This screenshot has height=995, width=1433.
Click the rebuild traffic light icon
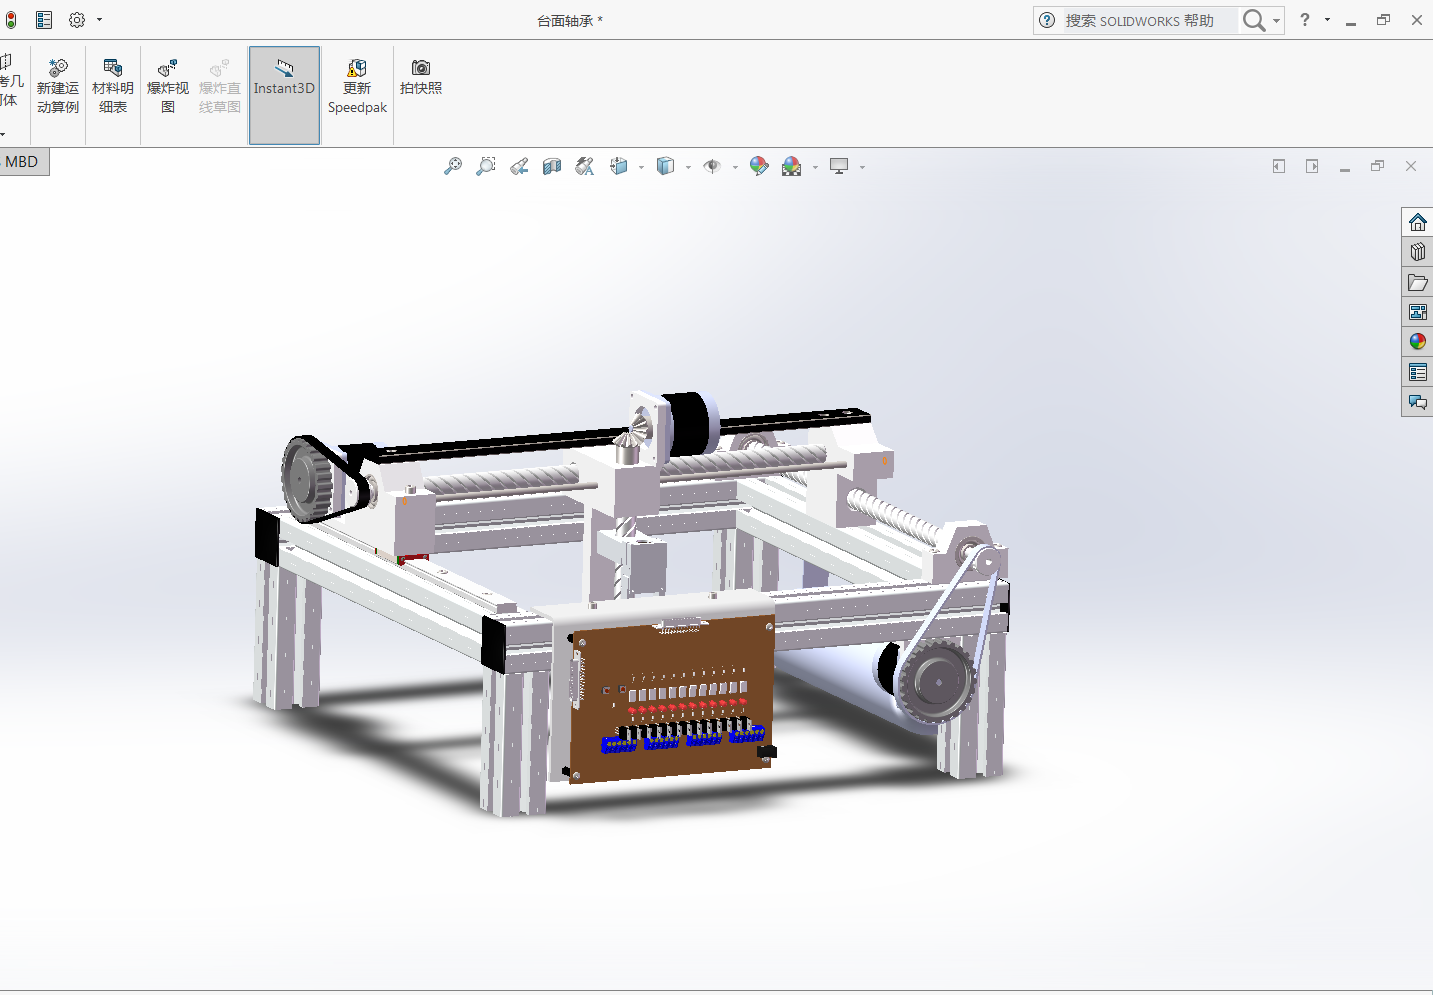coord(11,20)
